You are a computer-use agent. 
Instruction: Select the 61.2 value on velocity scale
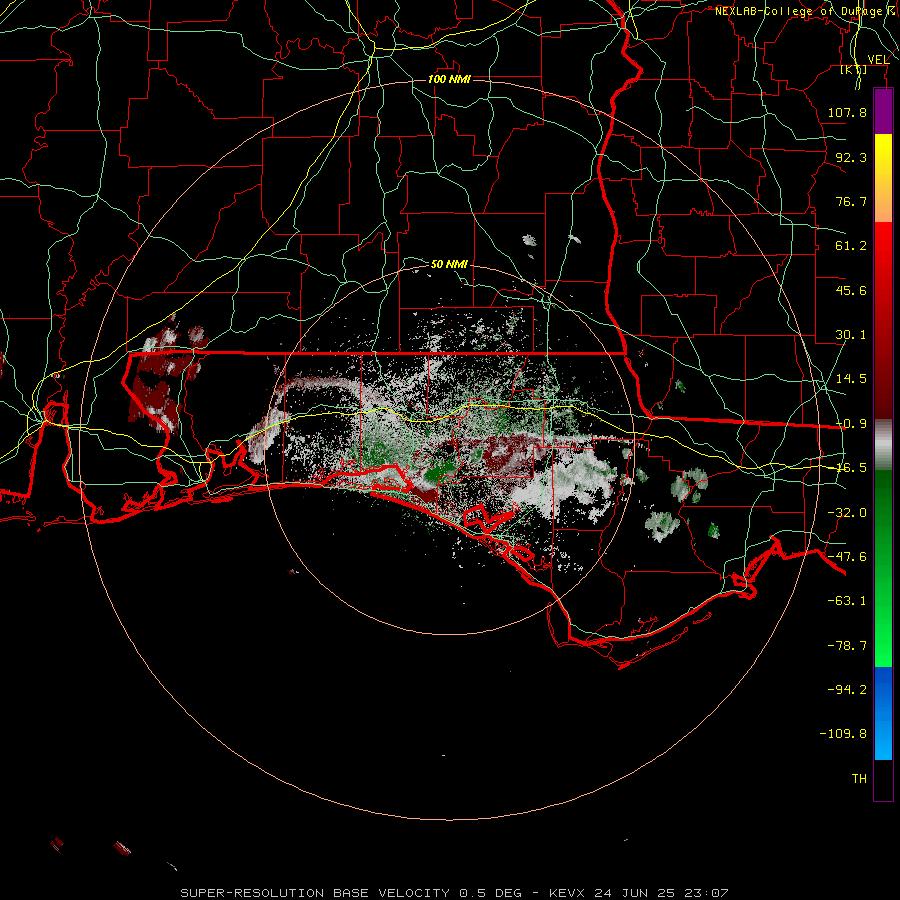851,246
